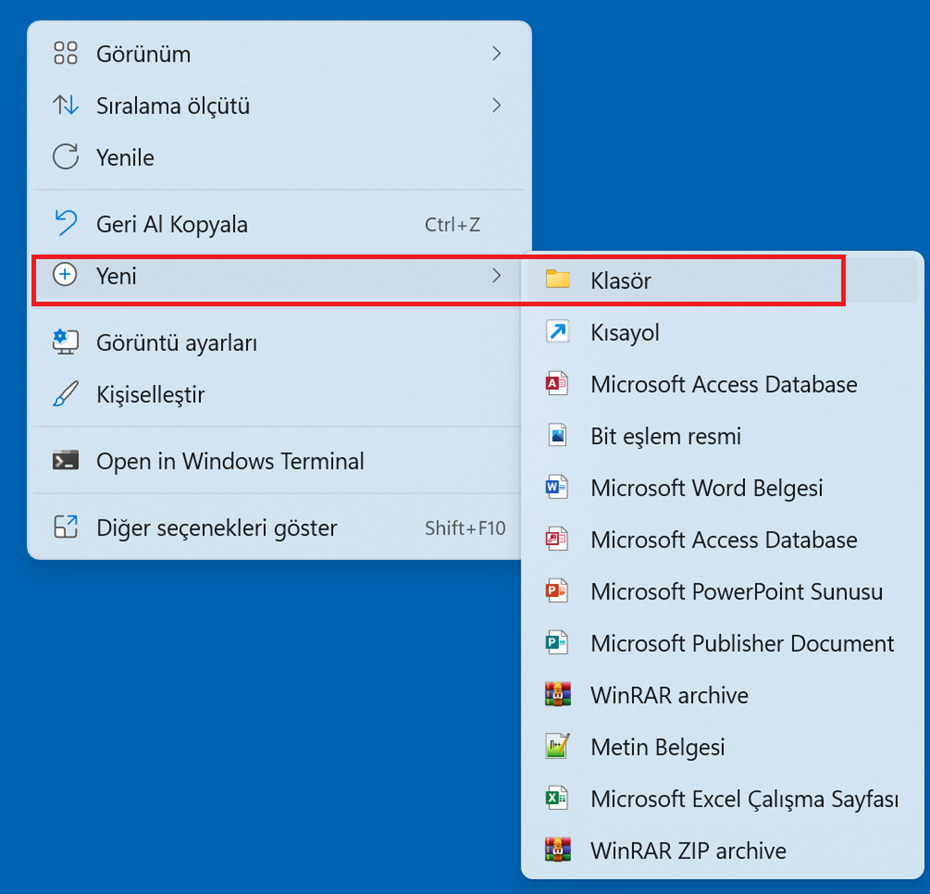
Task: Click the Bit eşlem resmi image icon
Action: pyautogui.click(x=558, y=435)
